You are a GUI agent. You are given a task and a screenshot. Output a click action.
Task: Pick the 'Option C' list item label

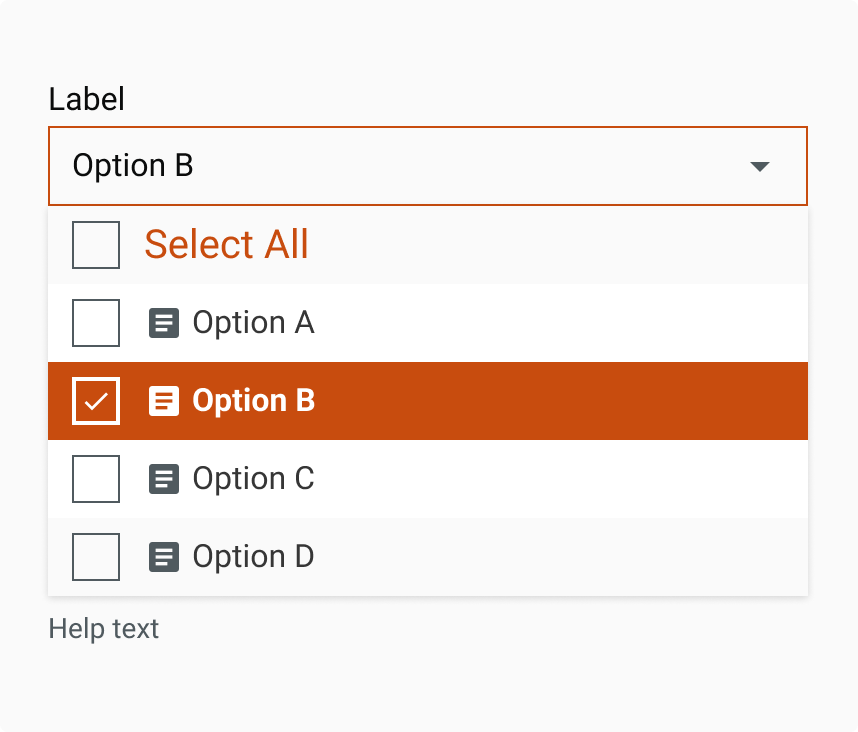coord(253,479)
